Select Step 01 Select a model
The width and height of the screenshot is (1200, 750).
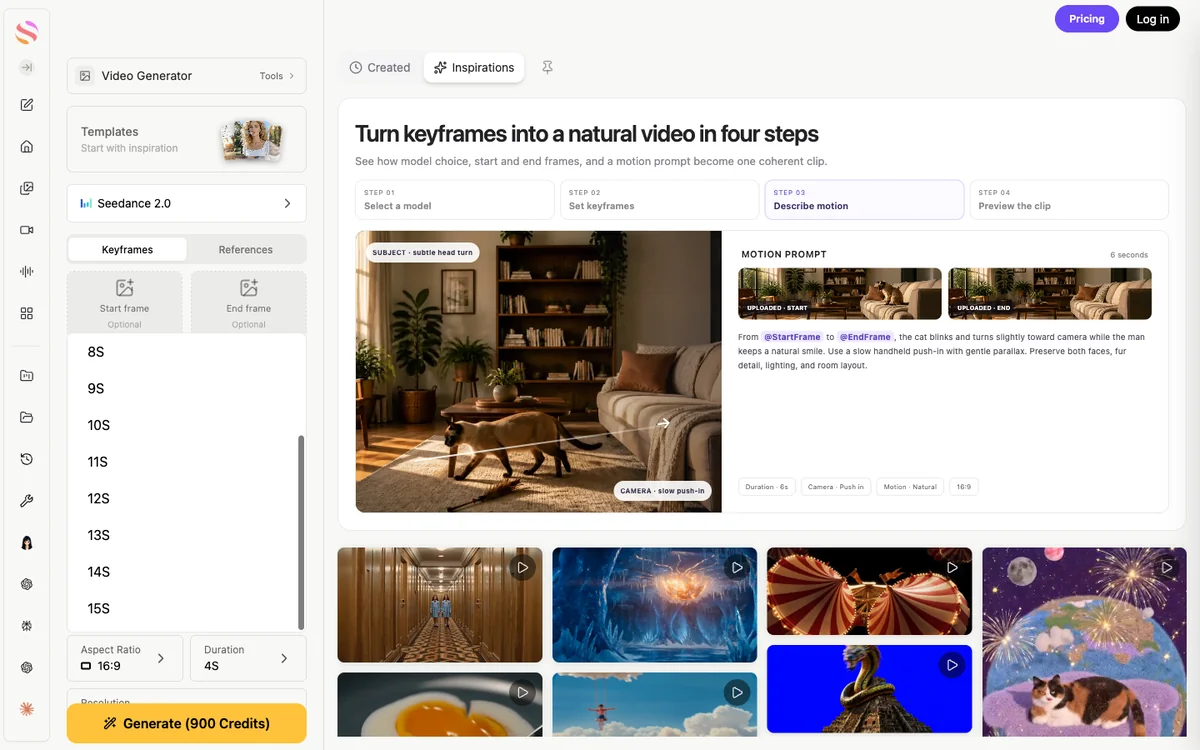455,200
